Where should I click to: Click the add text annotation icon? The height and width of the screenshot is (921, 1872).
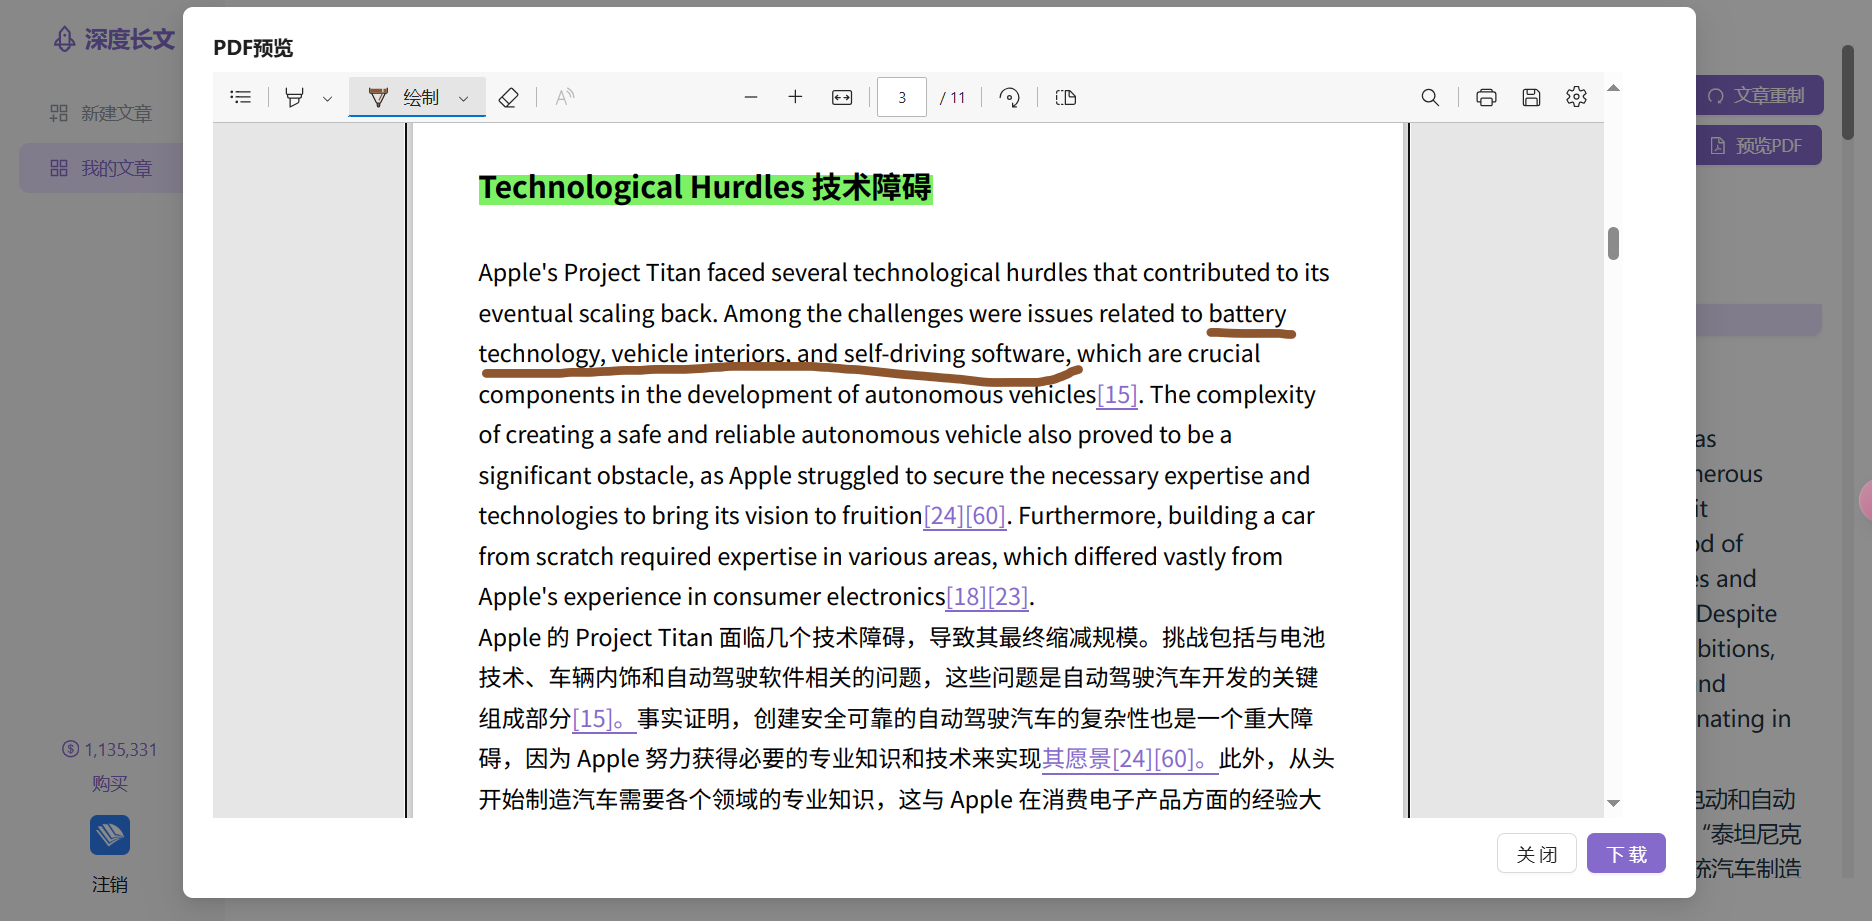[564, 97]
